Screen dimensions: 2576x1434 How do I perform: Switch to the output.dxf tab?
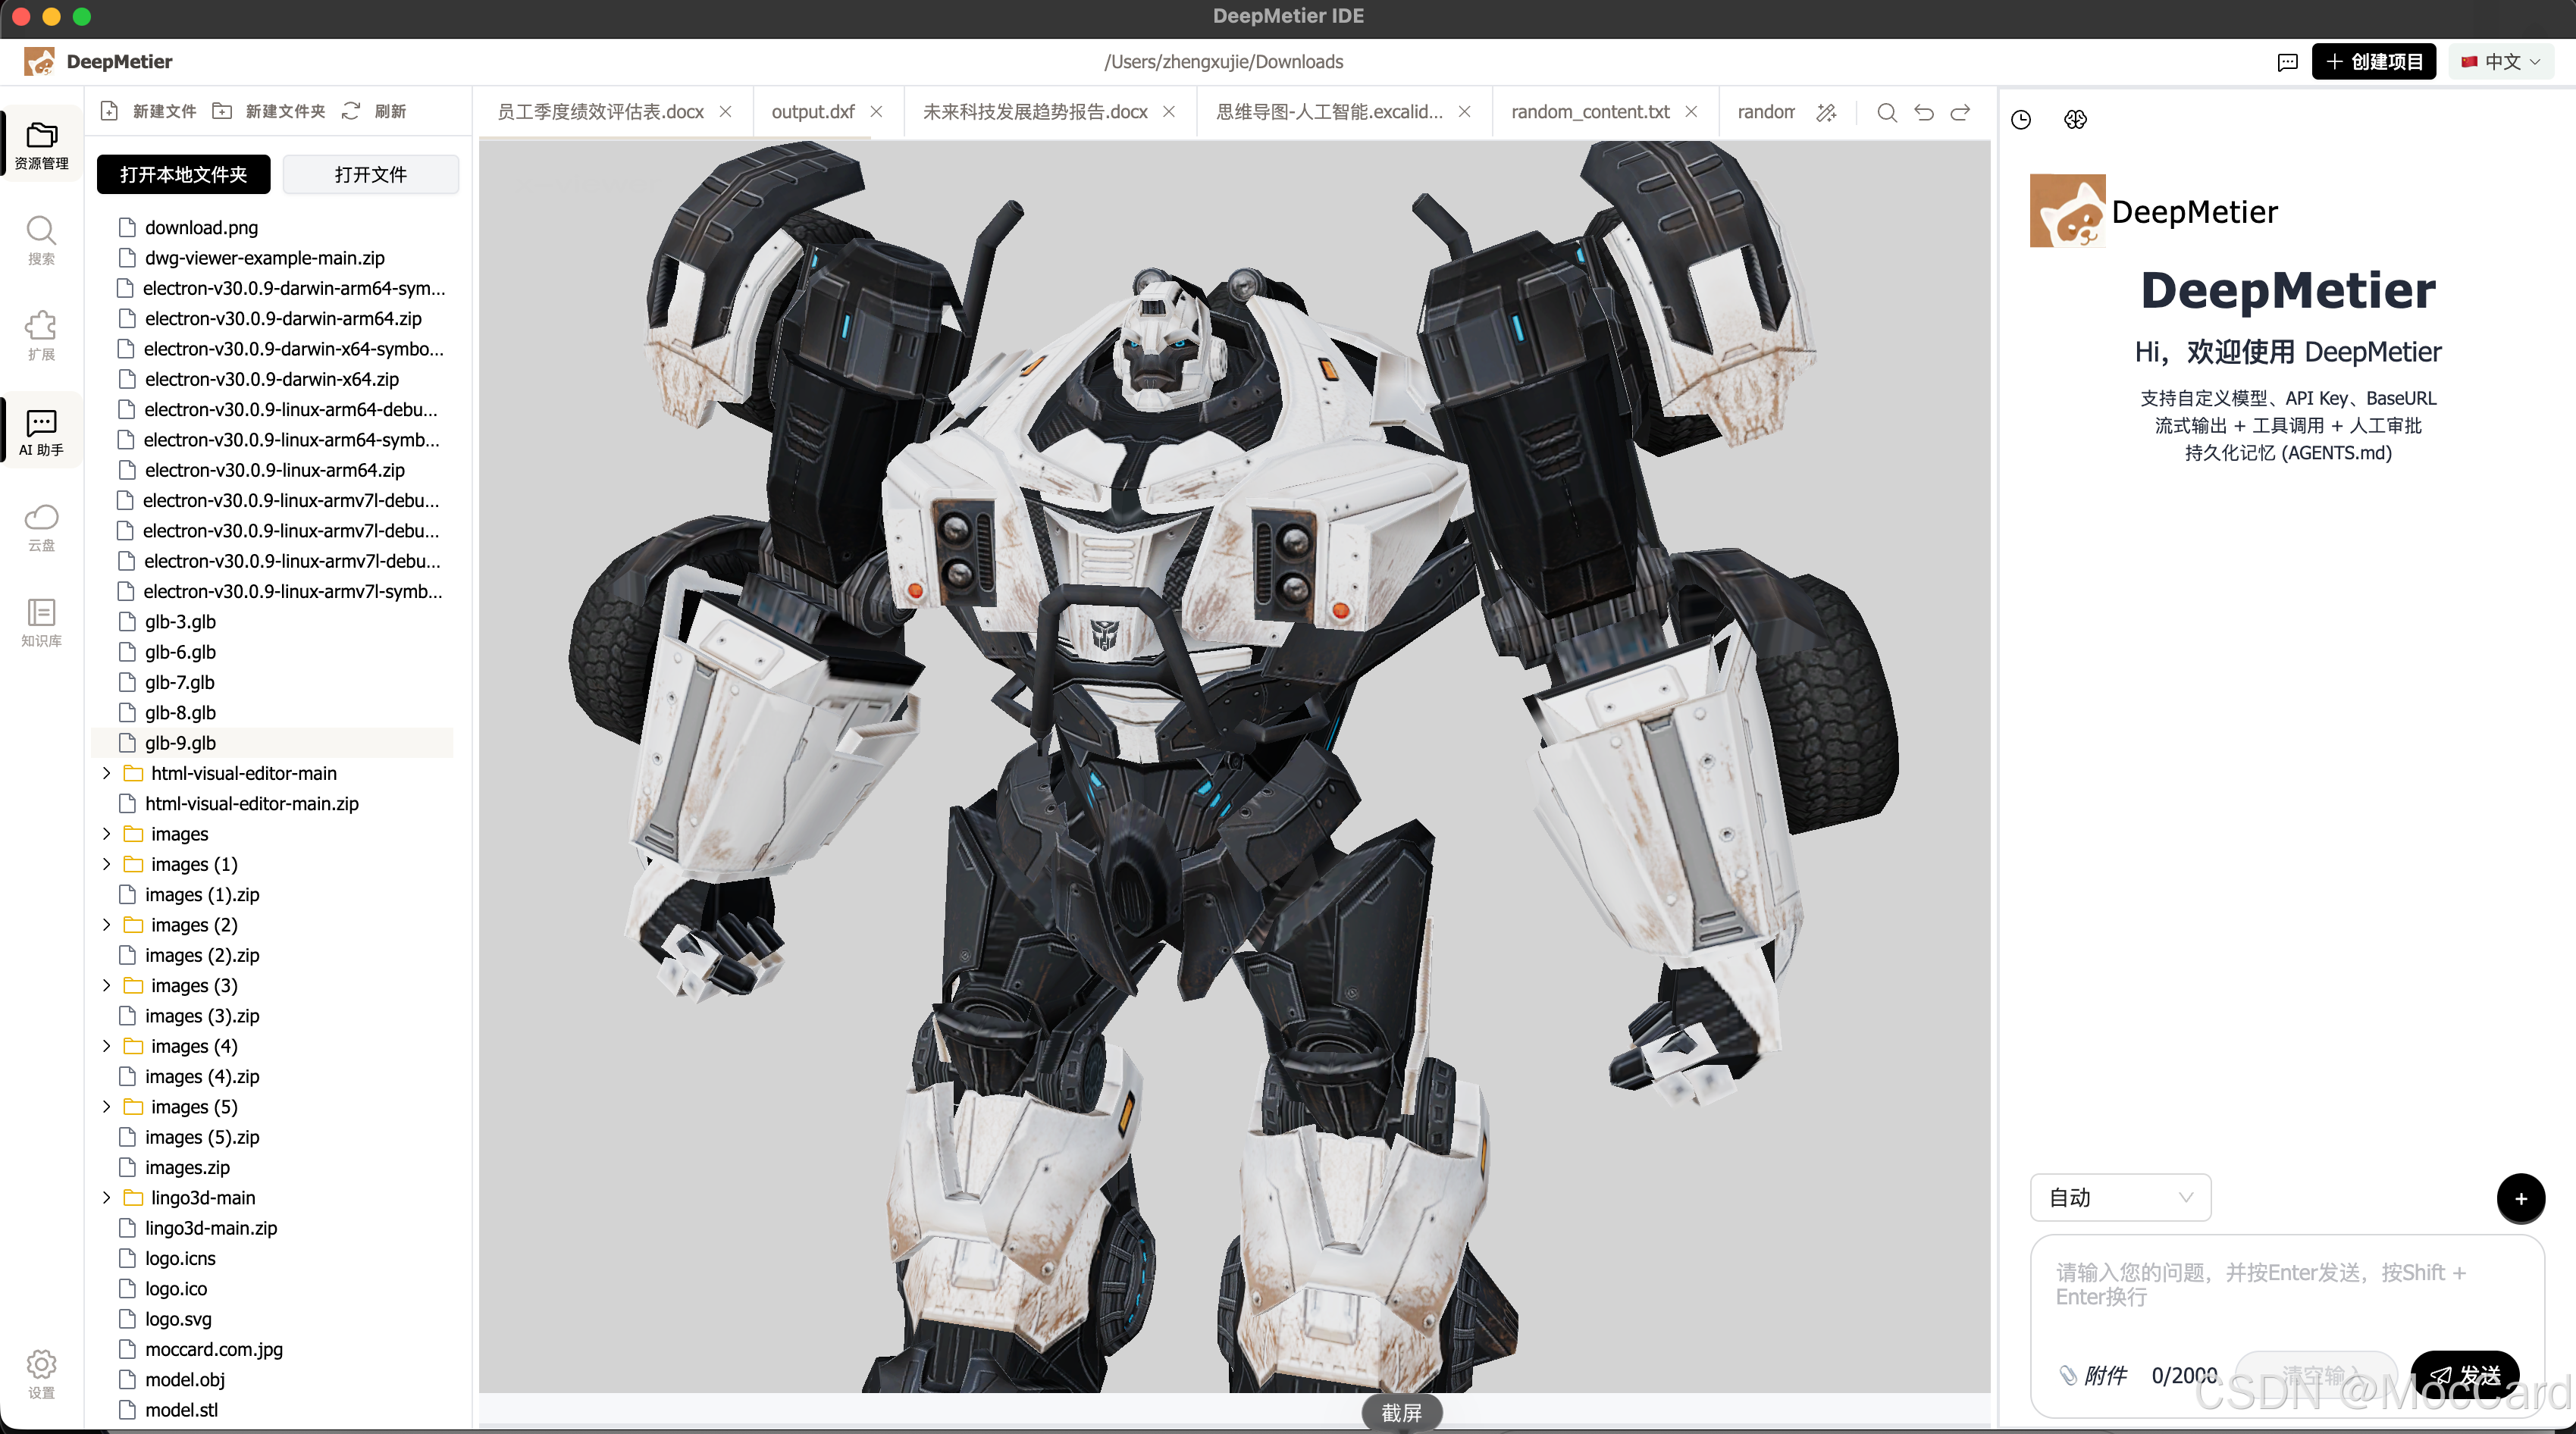pyautogui.click(x=813, y=112)
